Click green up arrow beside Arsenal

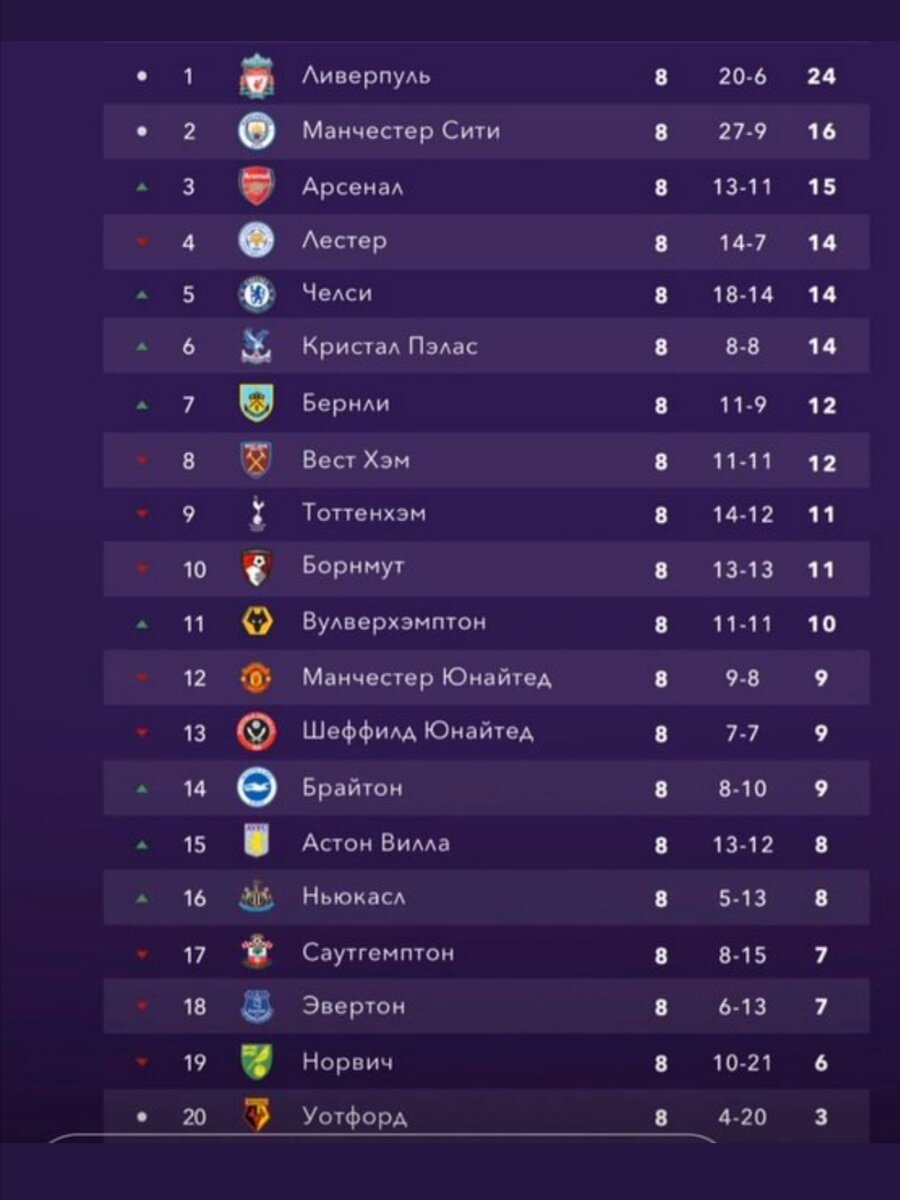142,187
